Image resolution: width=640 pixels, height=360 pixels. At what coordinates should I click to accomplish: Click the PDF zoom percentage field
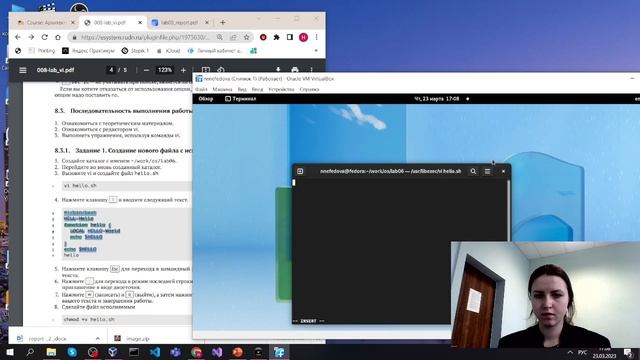[x=165, y=70]
